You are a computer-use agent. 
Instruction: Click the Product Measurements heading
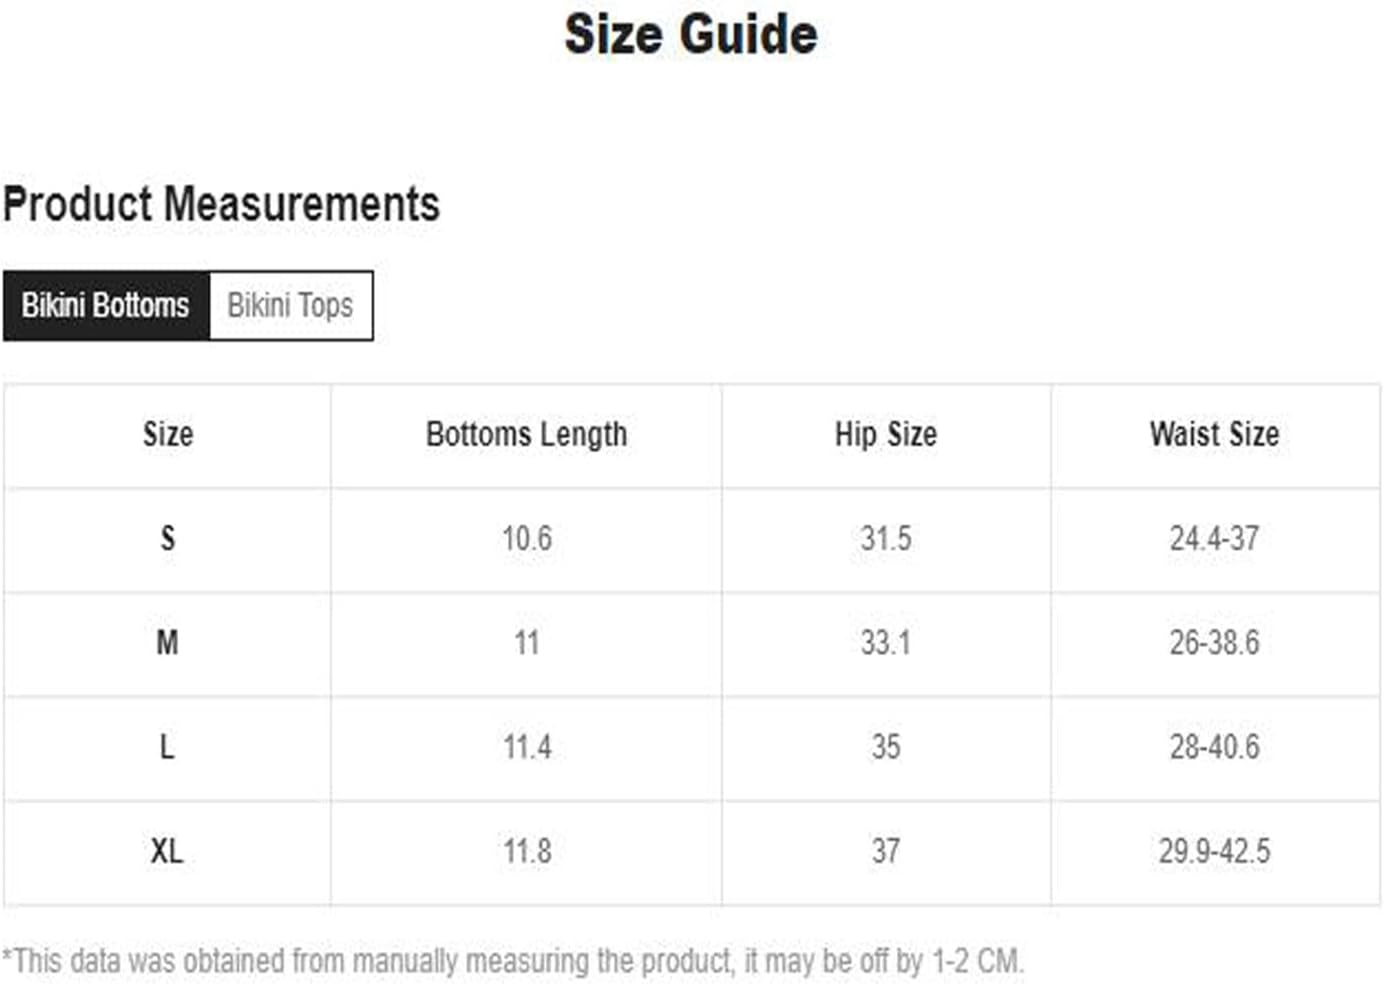point(221,204)
